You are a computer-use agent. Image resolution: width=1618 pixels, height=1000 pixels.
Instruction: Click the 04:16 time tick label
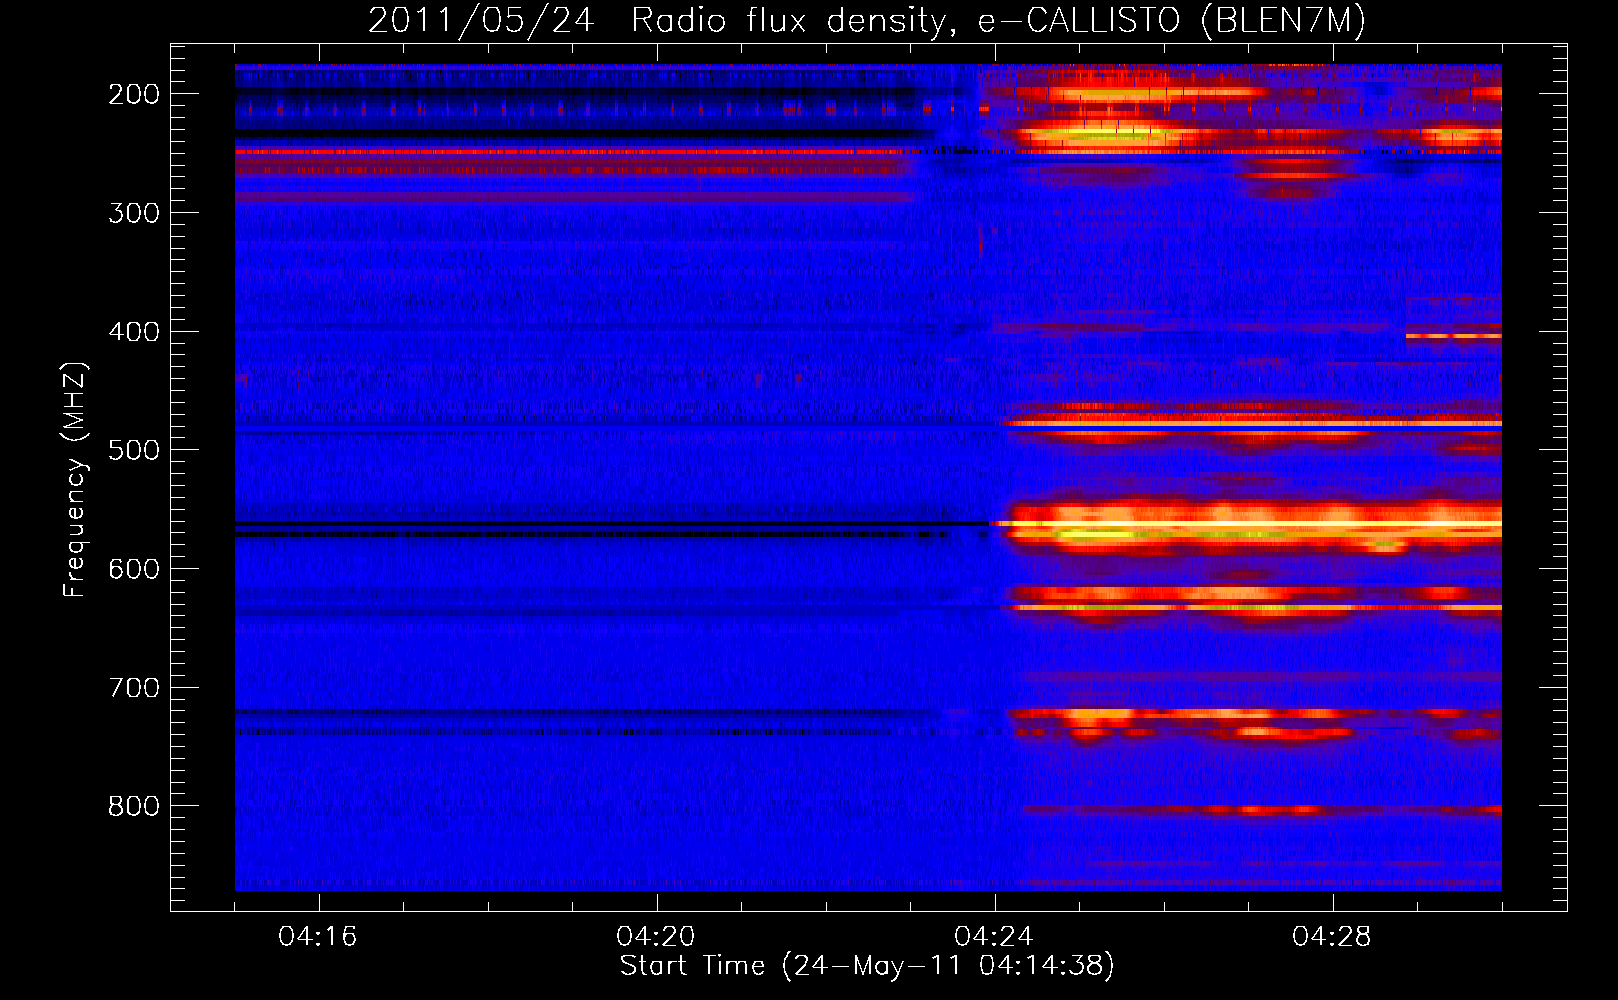pos(318,937)
